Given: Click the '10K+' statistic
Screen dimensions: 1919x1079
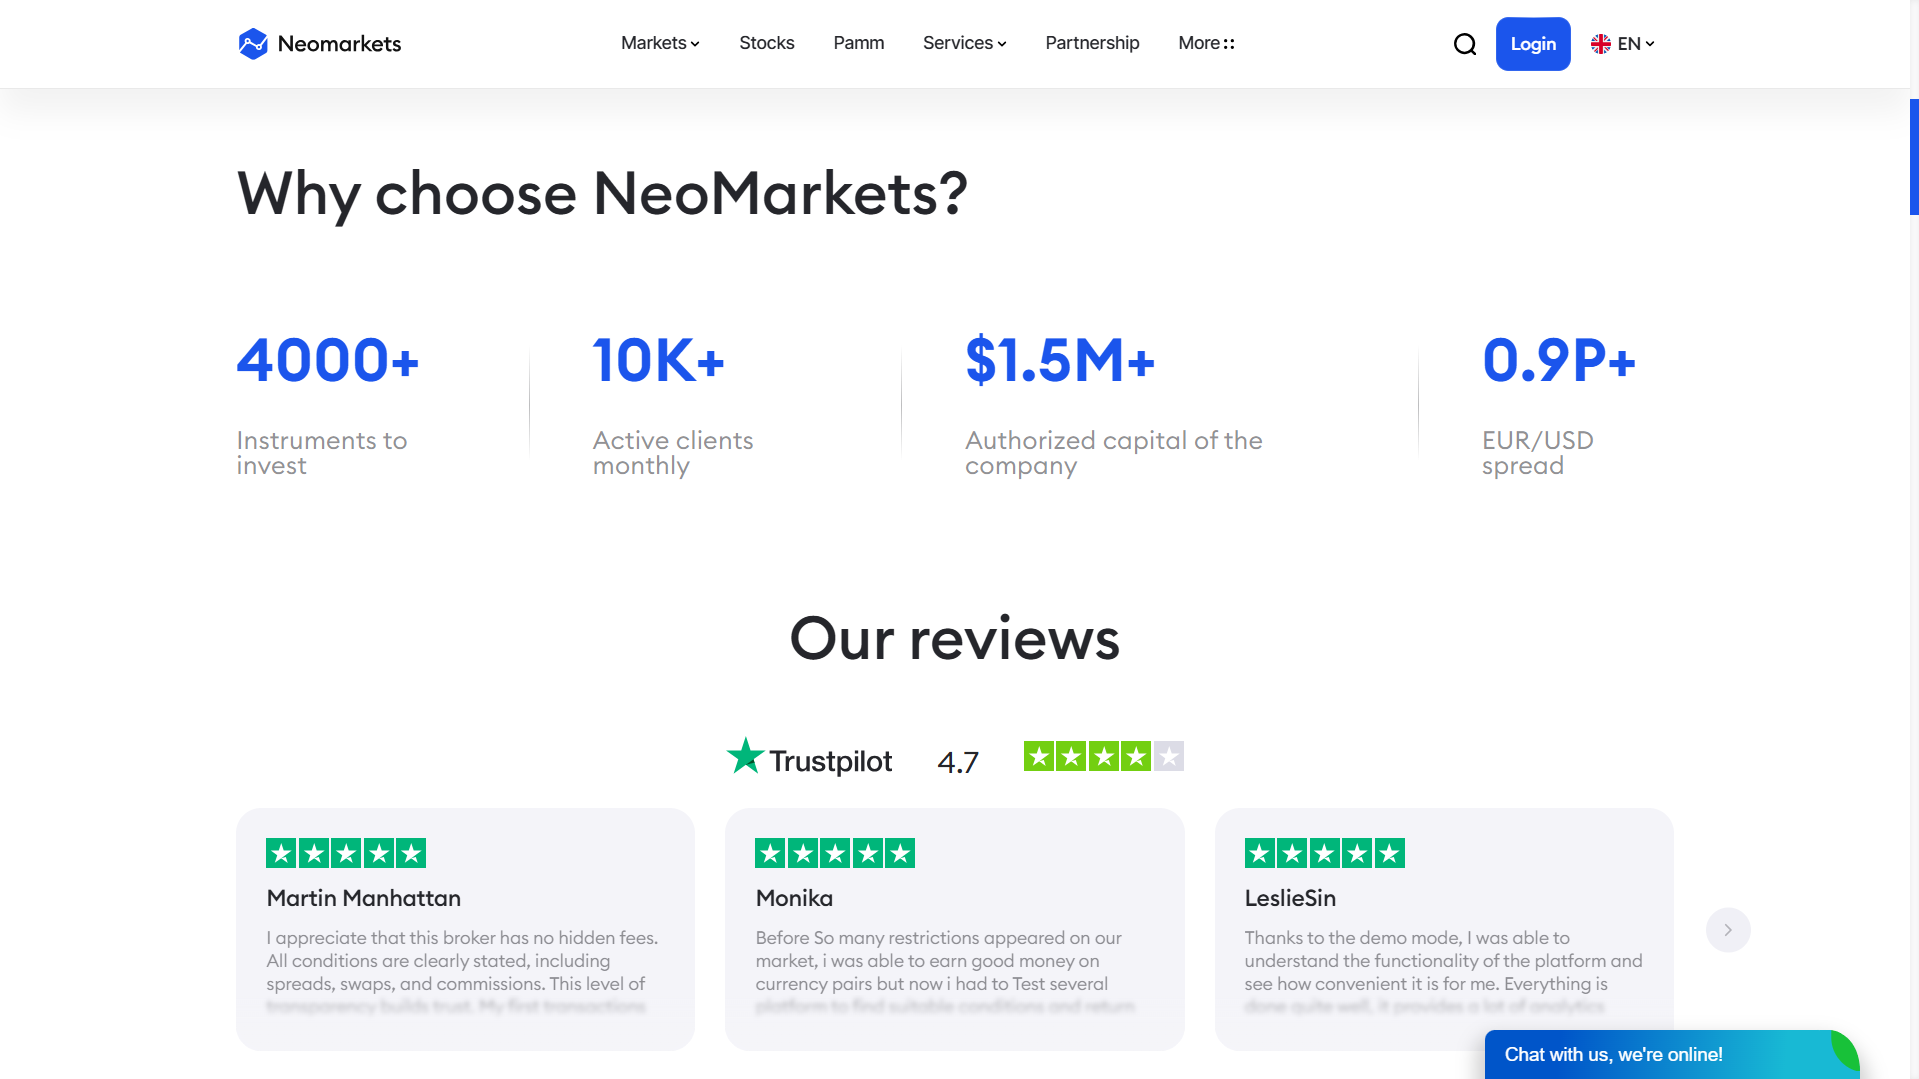Looking at the screenshot, I should tap(658, 360).
